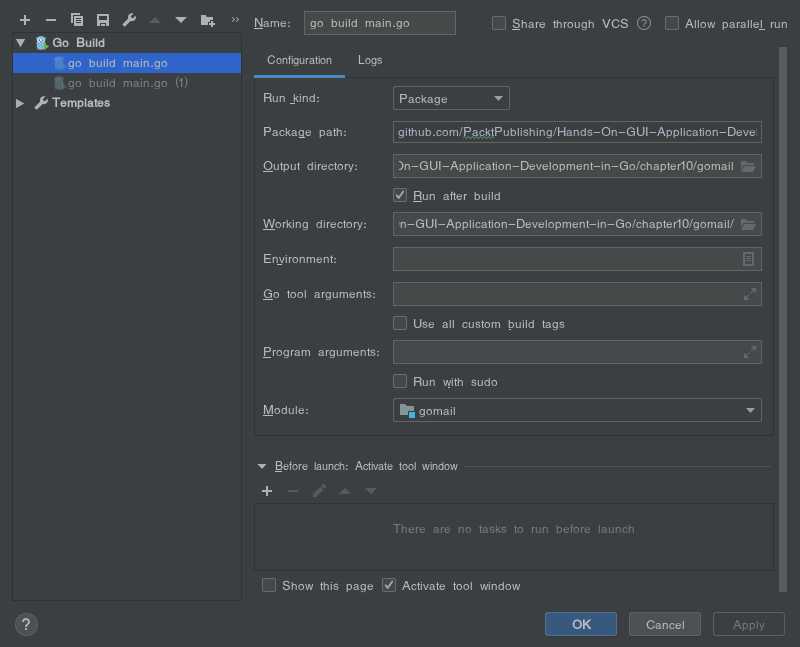Click the Cancel button
The width and height of the screenshot is (800, 647).
point(665,625)
